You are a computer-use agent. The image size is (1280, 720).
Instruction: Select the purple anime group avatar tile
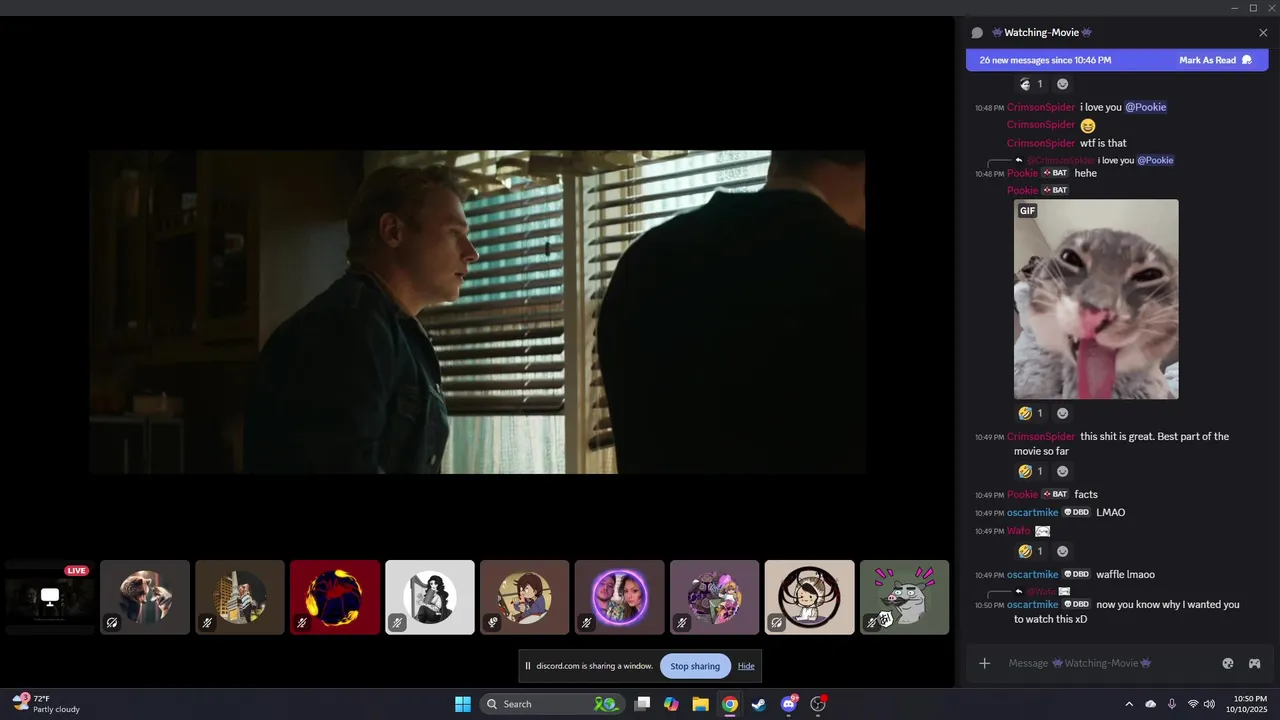[715, 597]
